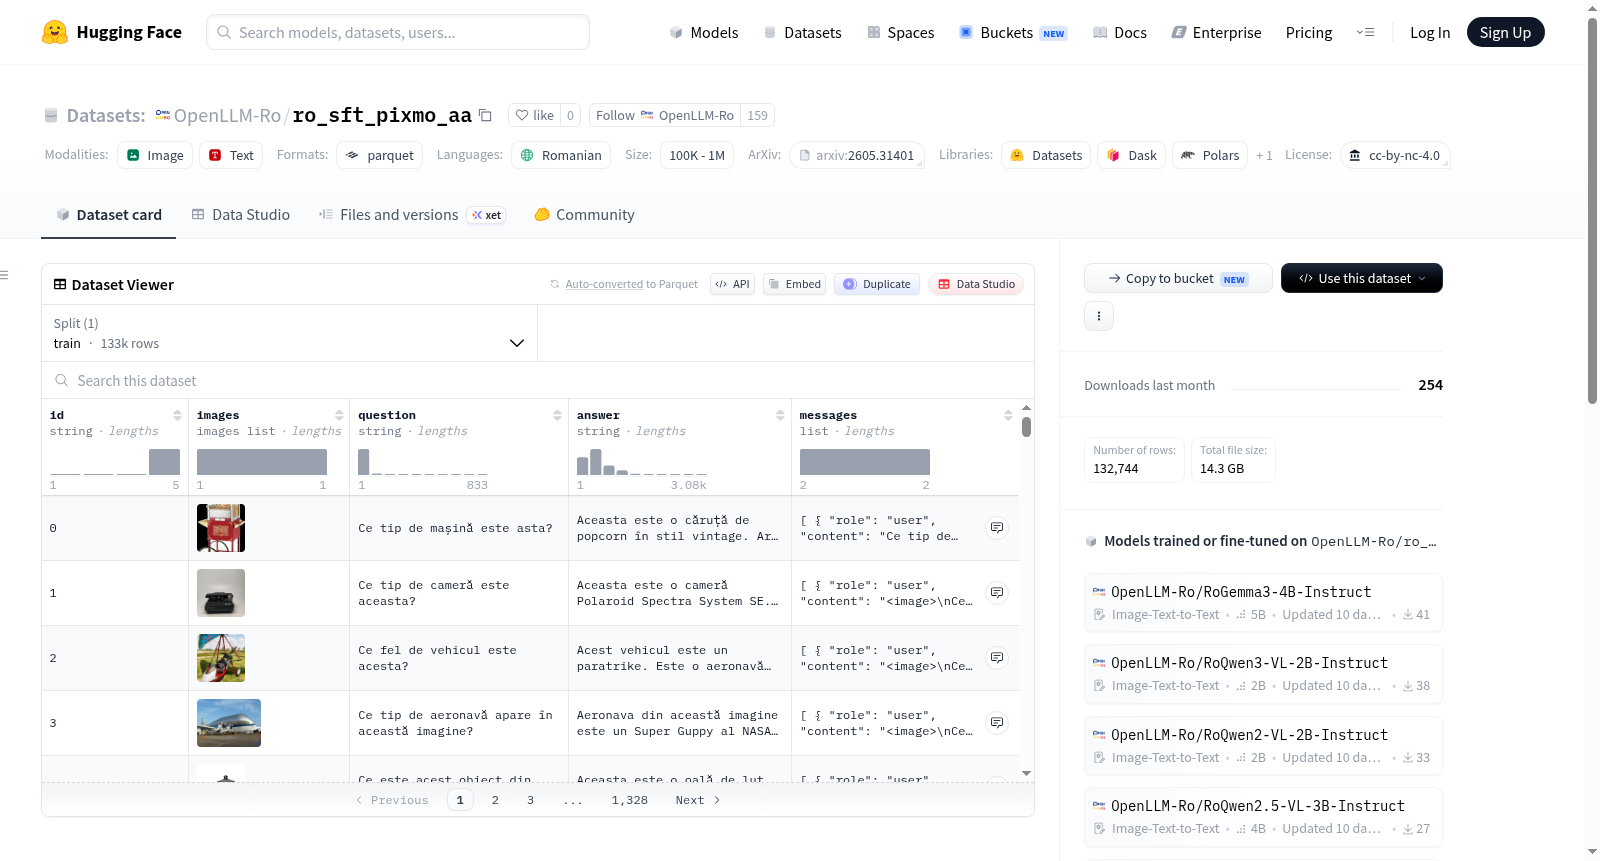The height and width of the screenshot is (861, 1600).
Task: Click the Copy to bucket button
Action: [1178, 278]
